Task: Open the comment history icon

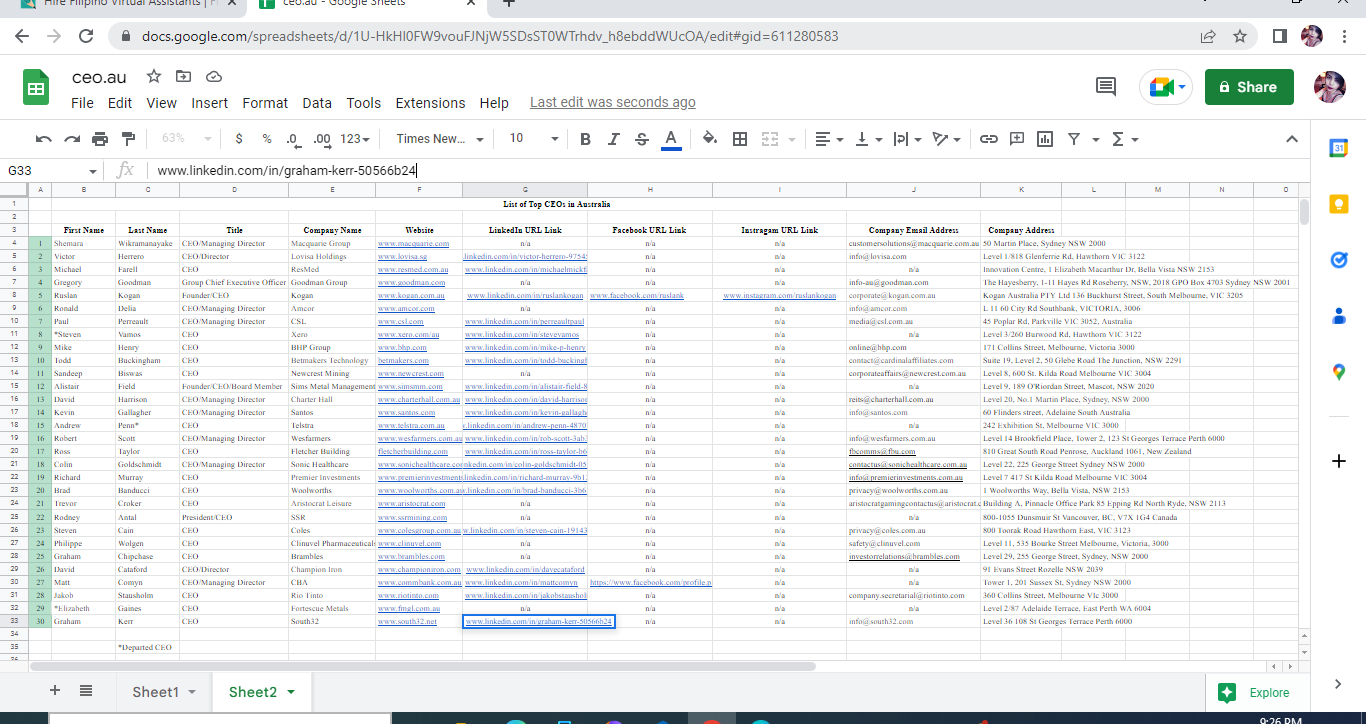Action: (1106, 87)
